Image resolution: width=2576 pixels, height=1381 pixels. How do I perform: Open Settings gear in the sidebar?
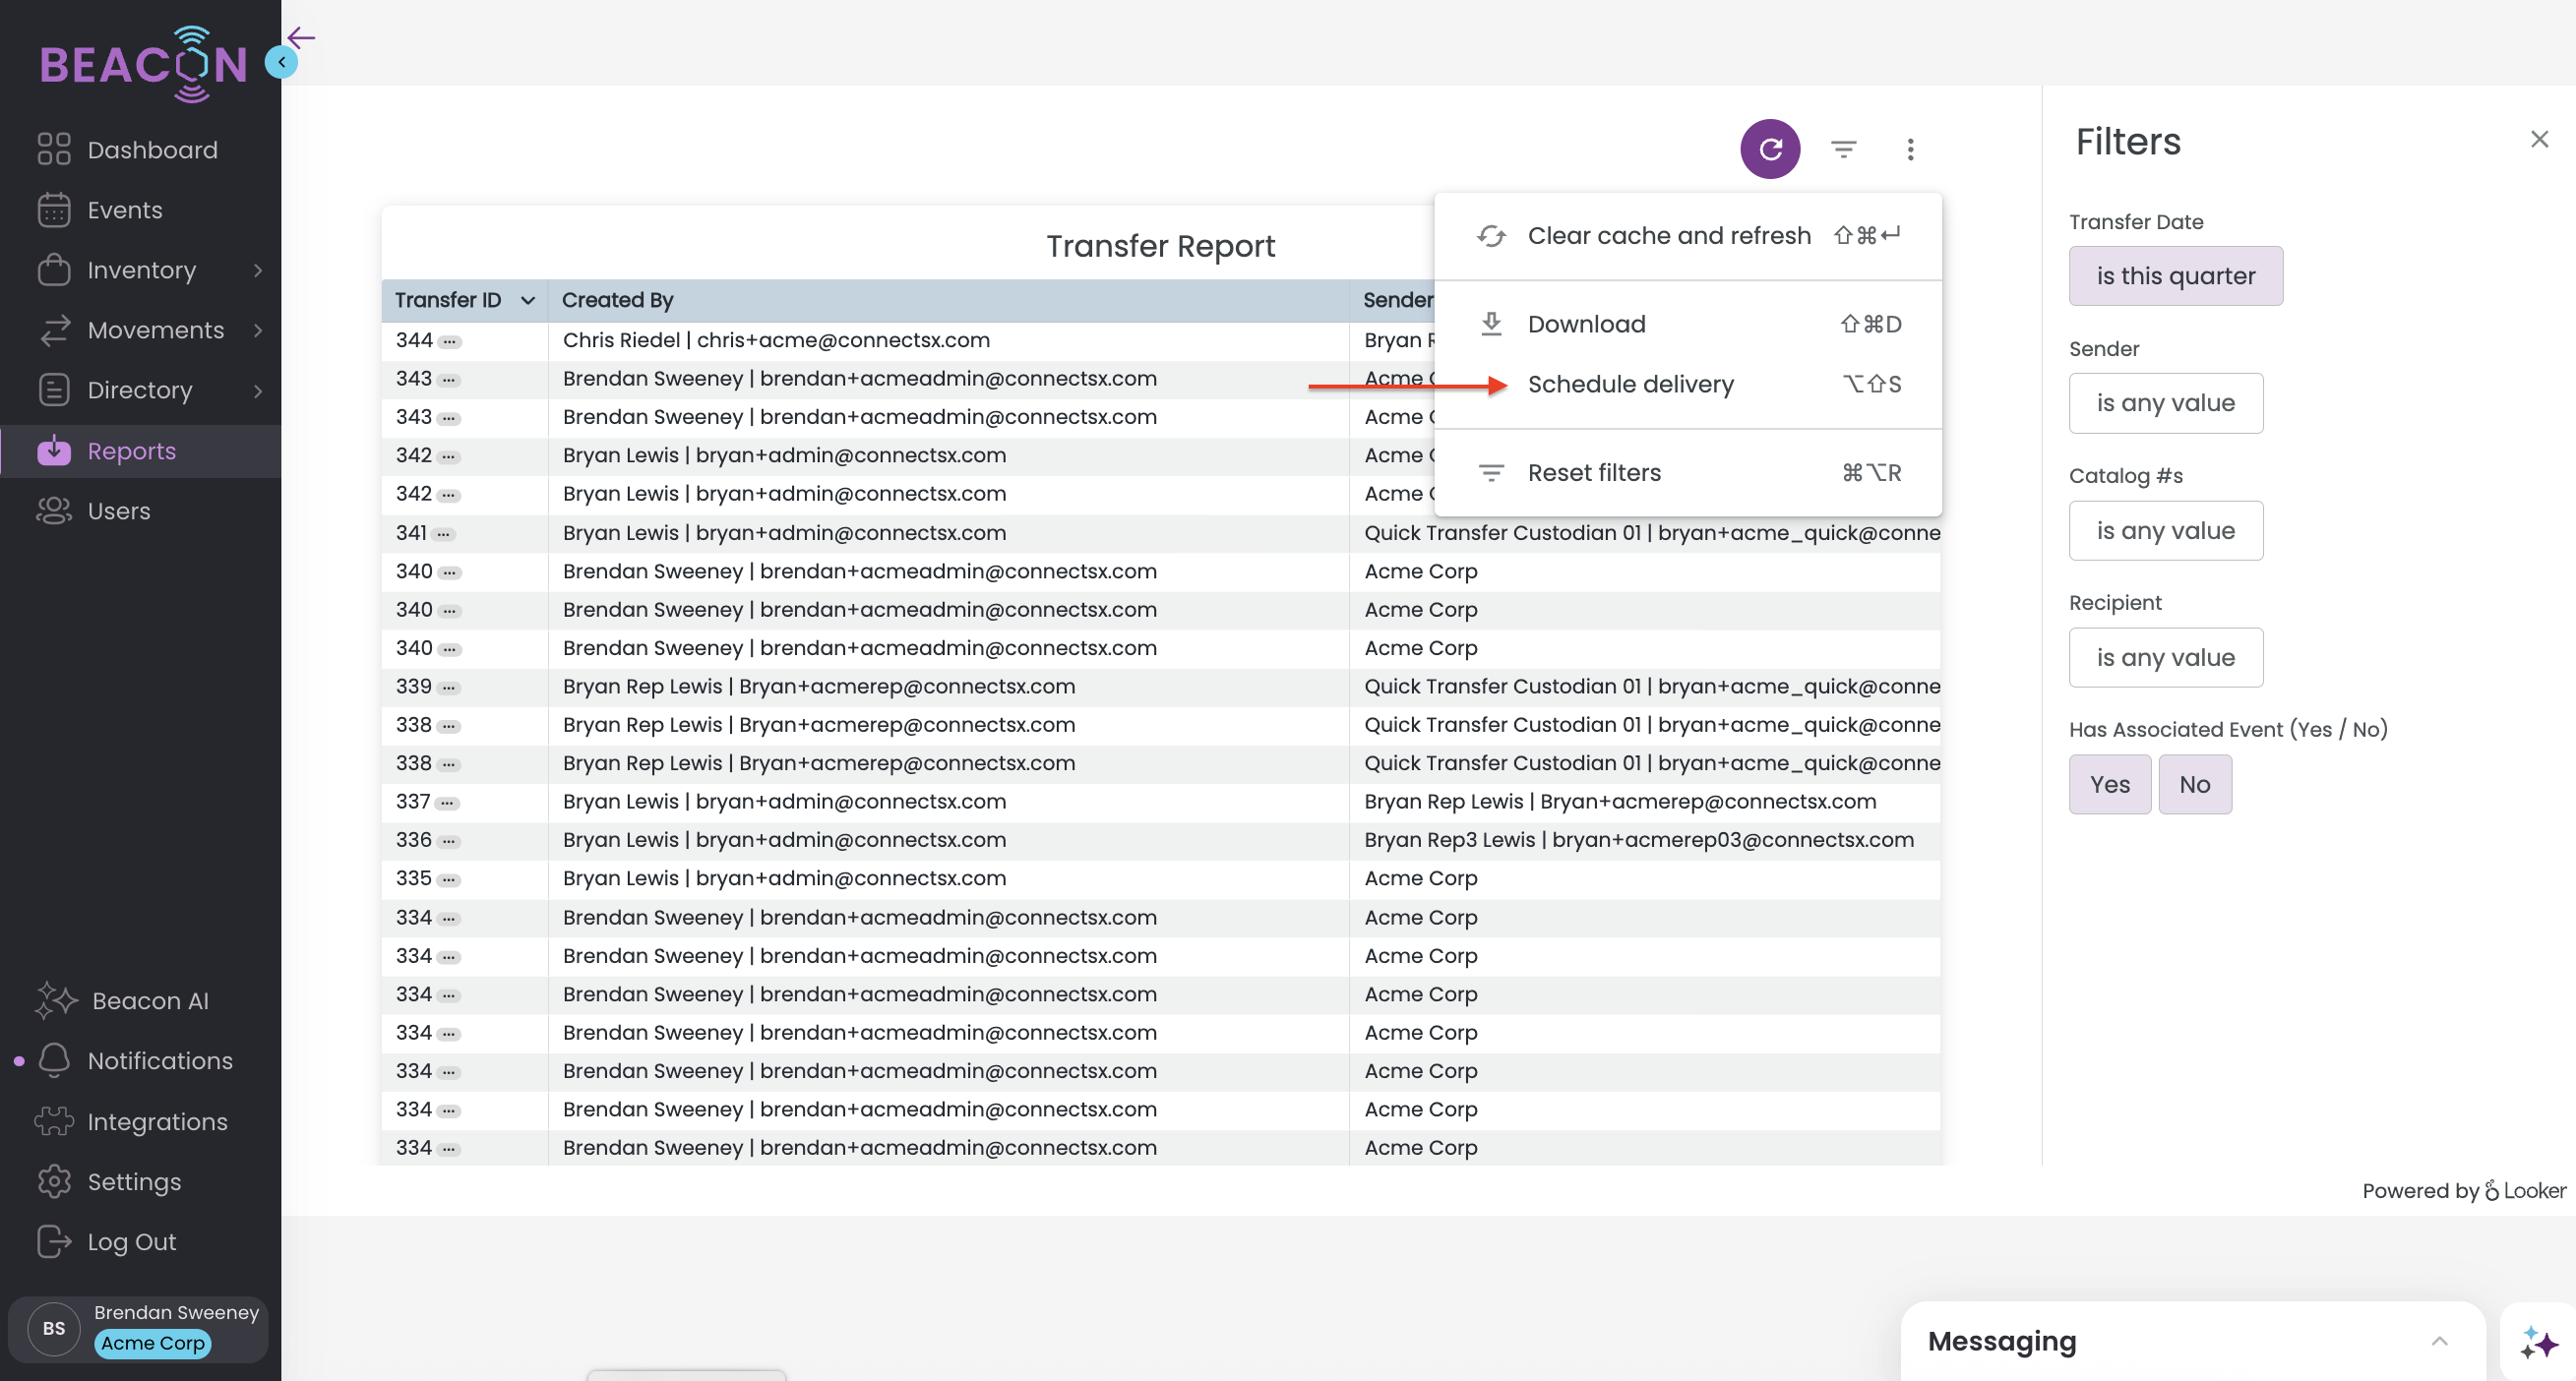(x=134, y=1181)
